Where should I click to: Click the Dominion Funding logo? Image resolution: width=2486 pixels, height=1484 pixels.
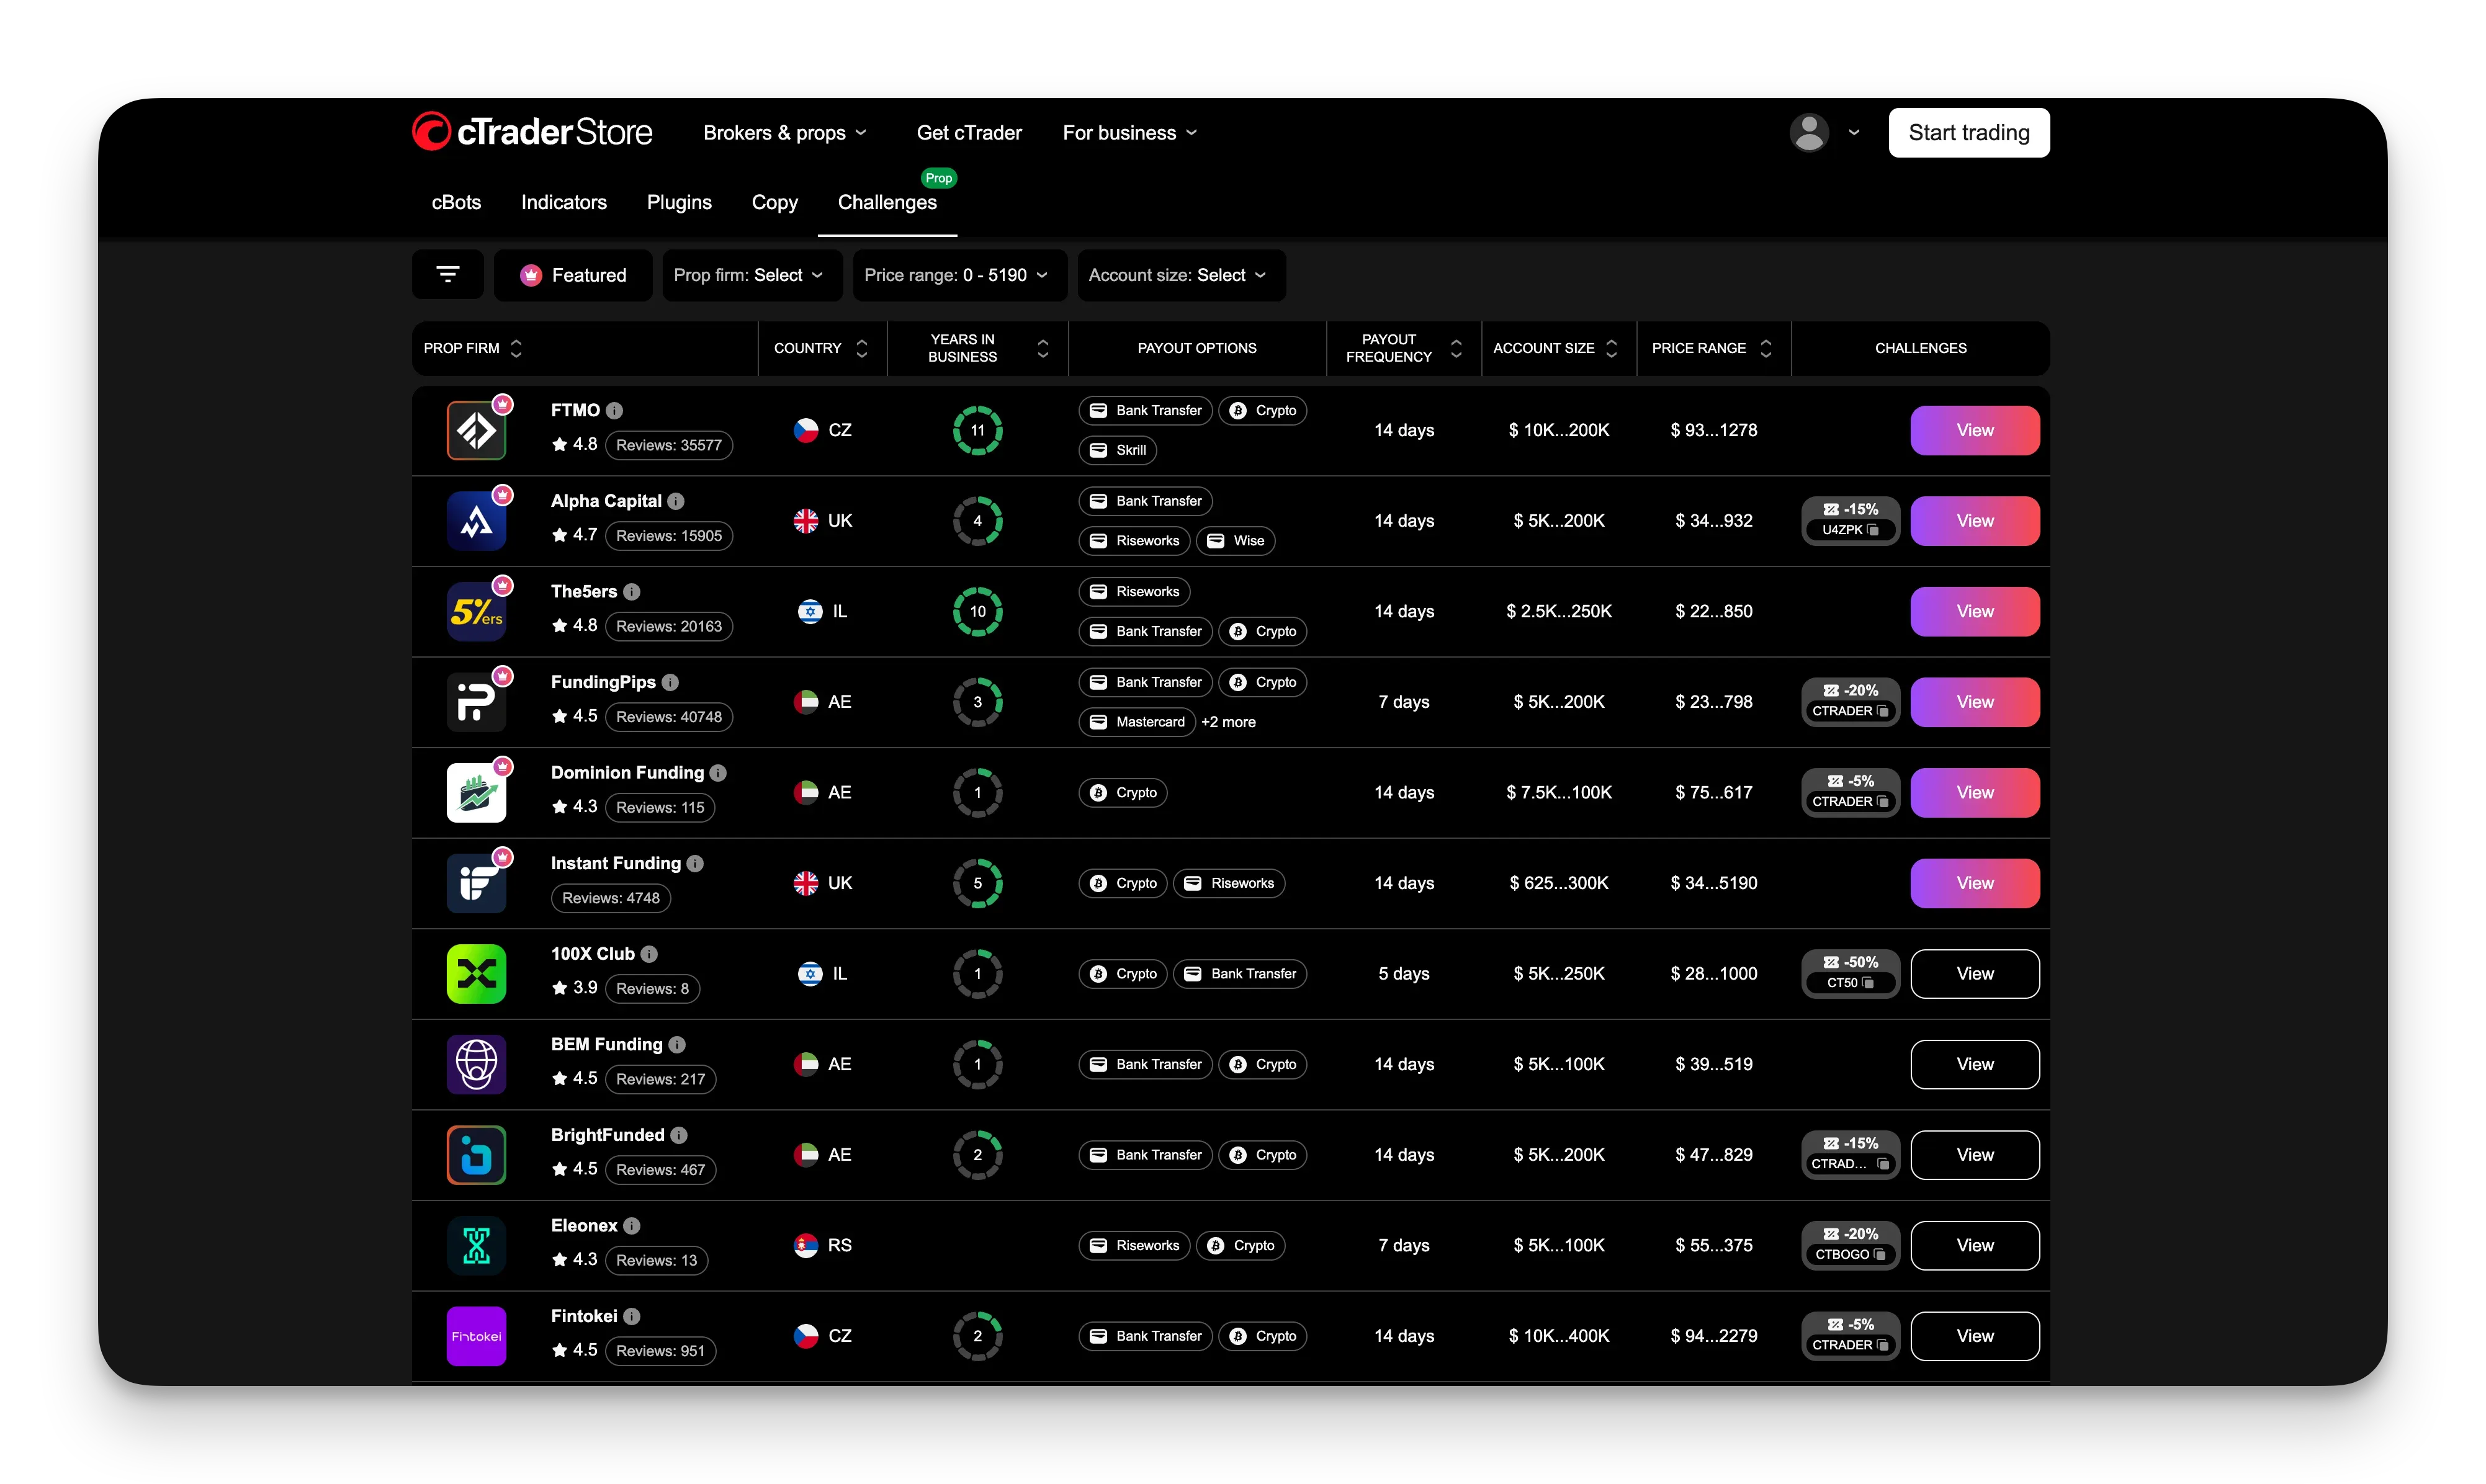tap(476, 792)
